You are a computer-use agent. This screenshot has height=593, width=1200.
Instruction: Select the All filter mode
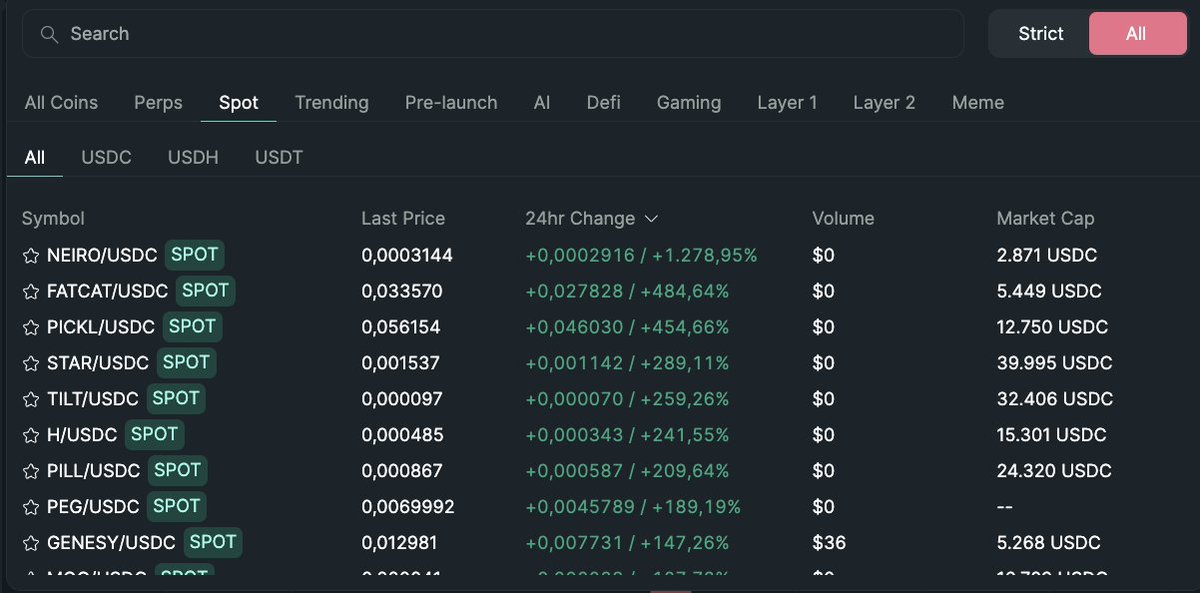tap(1135, 34)
